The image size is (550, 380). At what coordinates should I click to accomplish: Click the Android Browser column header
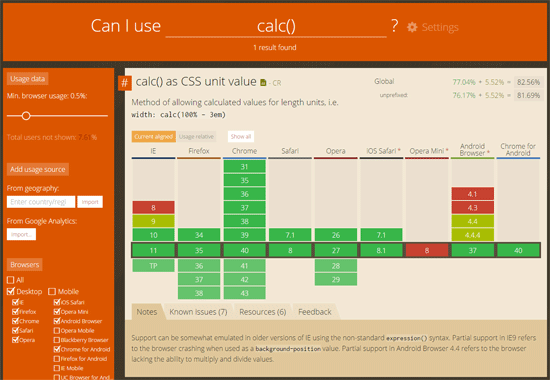[472, 150]
